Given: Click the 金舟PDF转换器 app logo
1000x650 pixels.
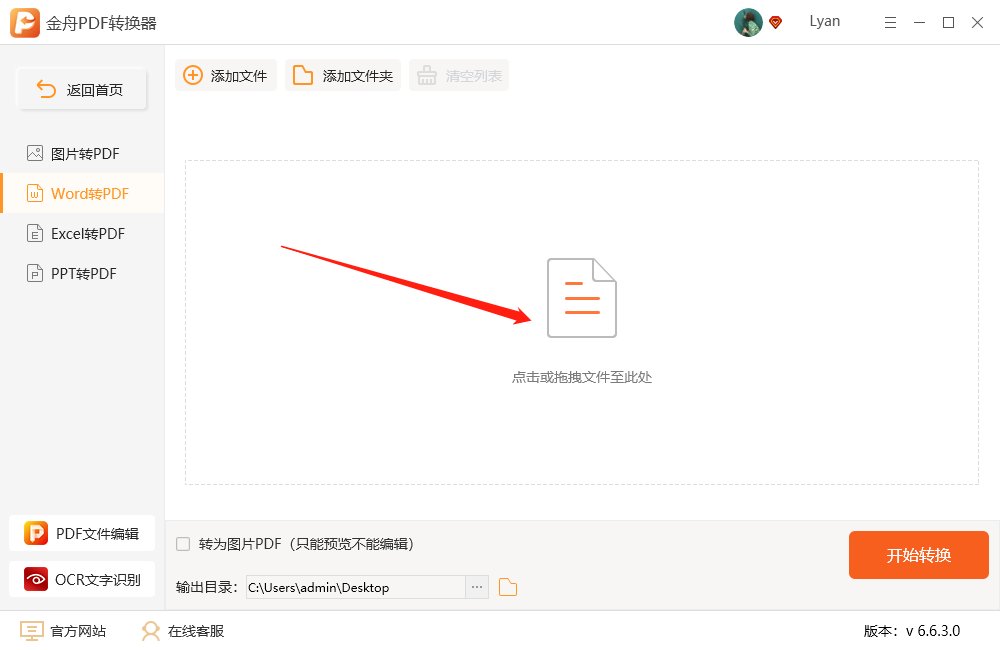Looking at the screenshot, I should [x=25, y=22].
